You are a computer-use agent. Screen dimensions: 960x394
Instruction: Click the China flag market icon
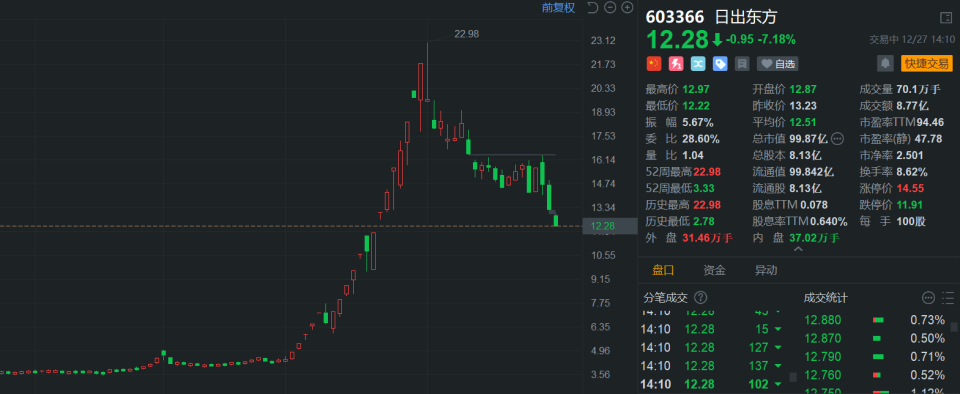(654, 64)
